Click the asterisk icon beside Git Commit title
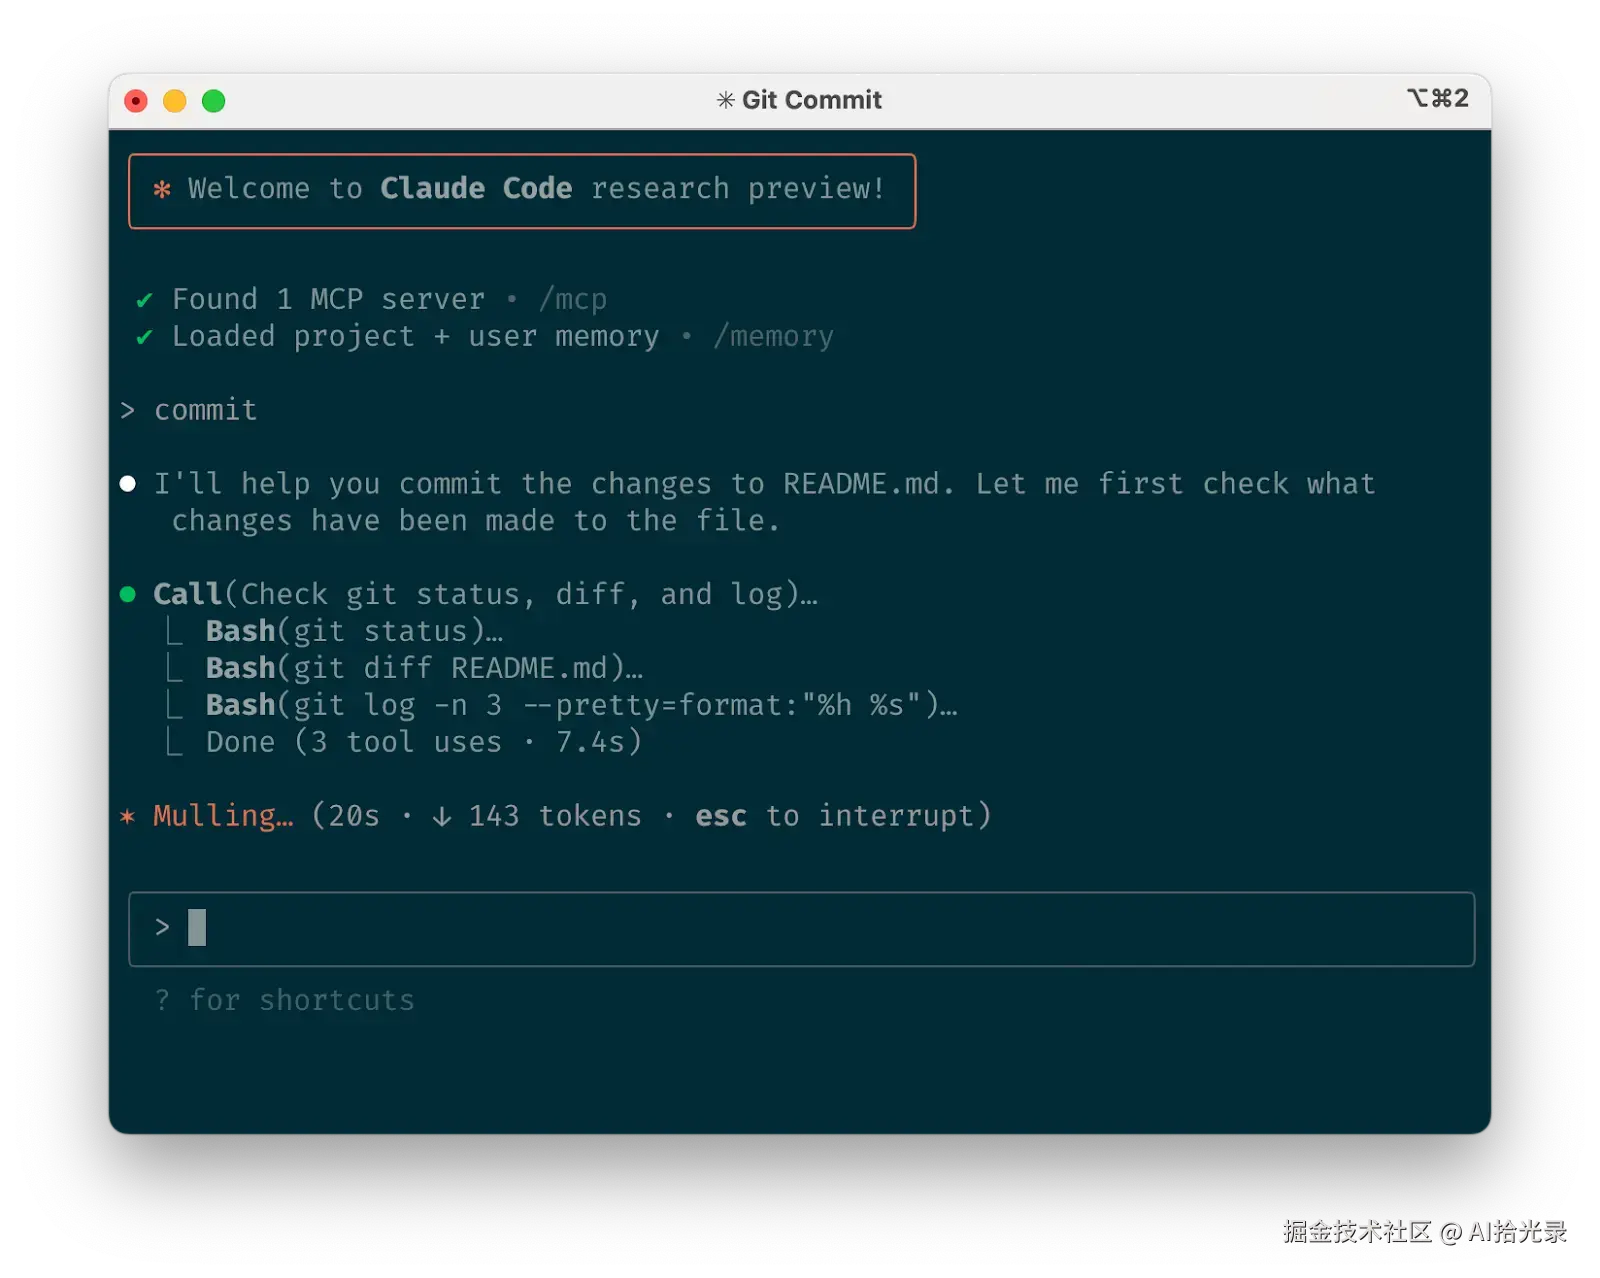This screenshot has width=1600, height=1278. pyautogui.click(x=726, y=100)
